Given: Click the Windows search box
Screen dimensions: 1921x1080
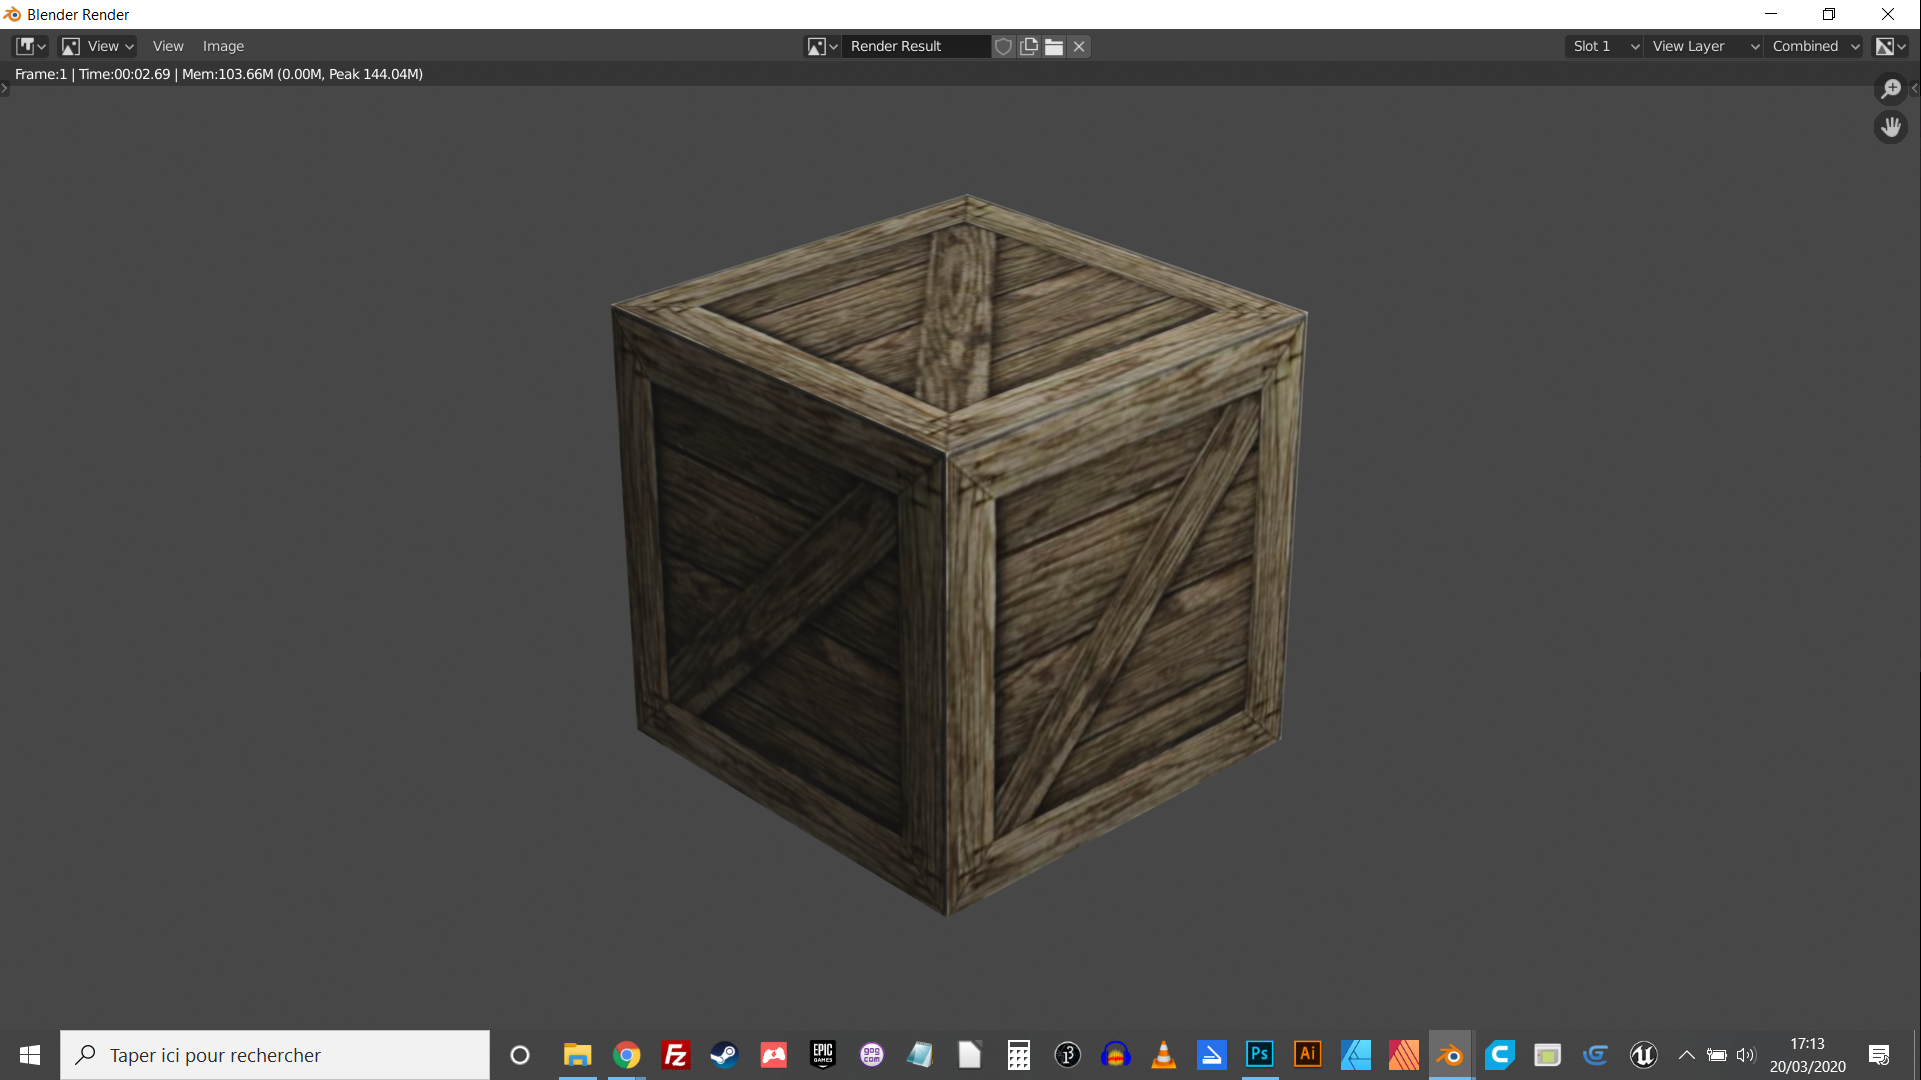Looking at the screenshot, I should click(275, 1055).
